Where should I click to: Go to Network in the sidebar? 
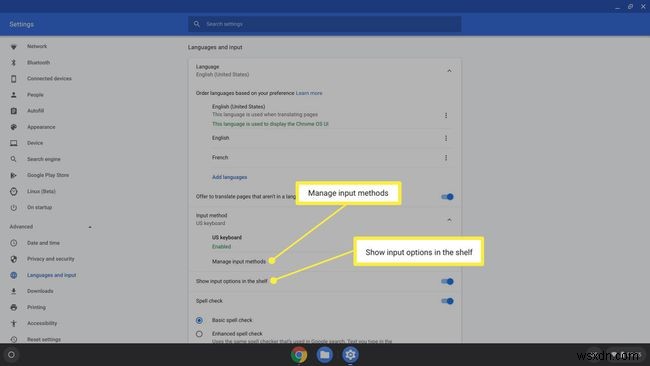pyautogui.click(x=37, y=46)
